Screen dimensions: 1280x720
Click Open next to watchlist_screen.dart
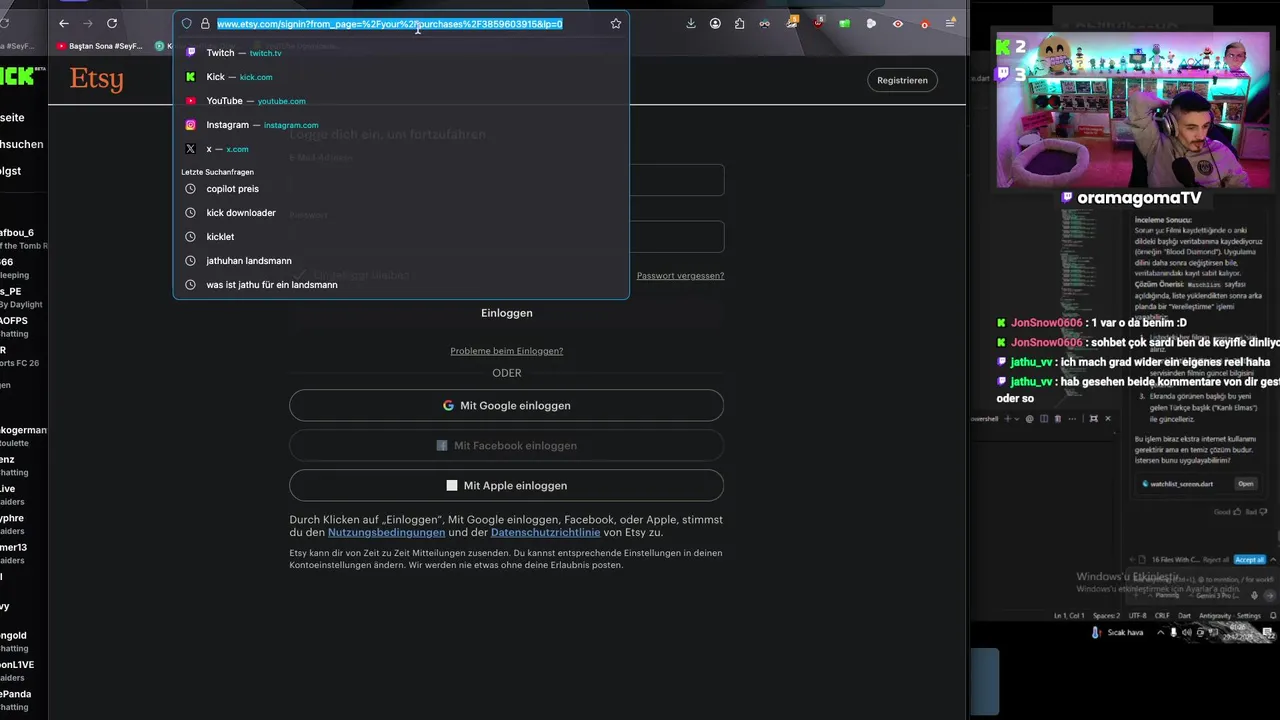[1246, 484]
